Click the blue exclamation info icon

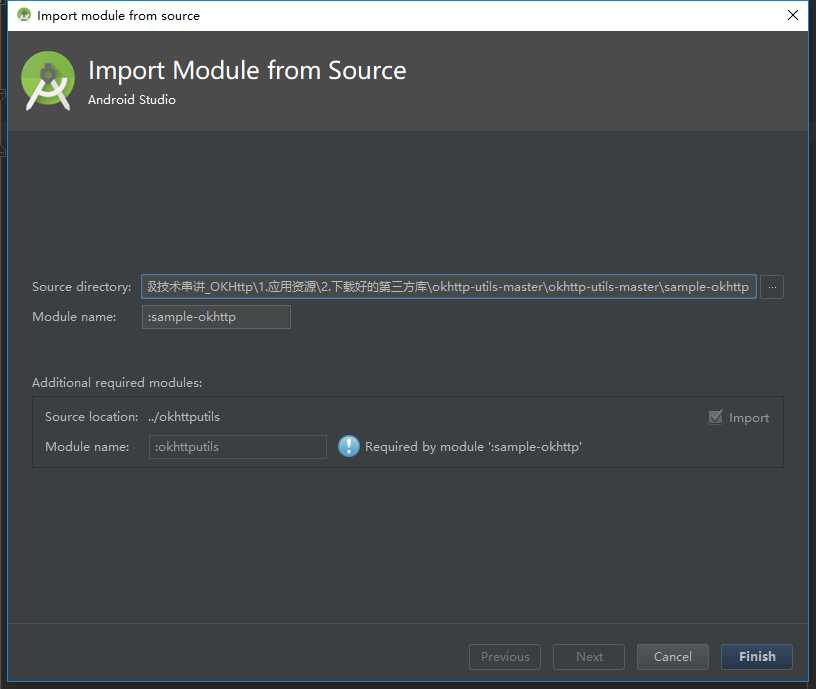(348, 447)
